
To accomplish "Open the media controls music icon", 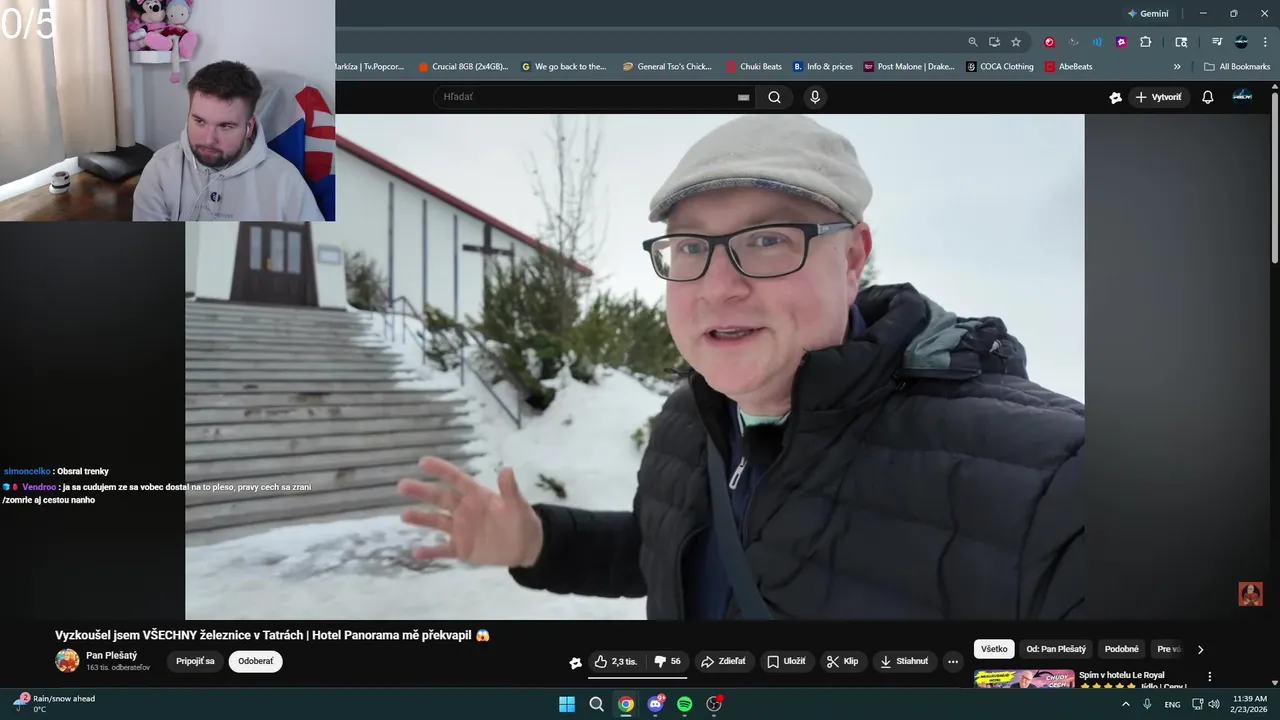I will (x=1217, y=42).
